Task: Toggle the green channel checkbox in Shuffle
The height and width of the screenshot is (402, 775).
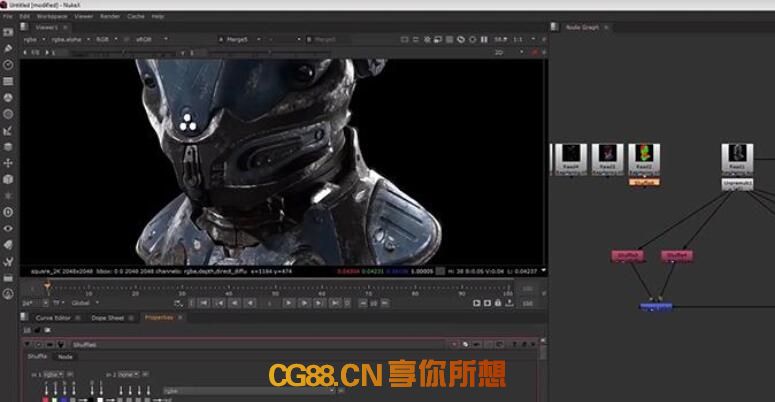Action: point(54,399)
